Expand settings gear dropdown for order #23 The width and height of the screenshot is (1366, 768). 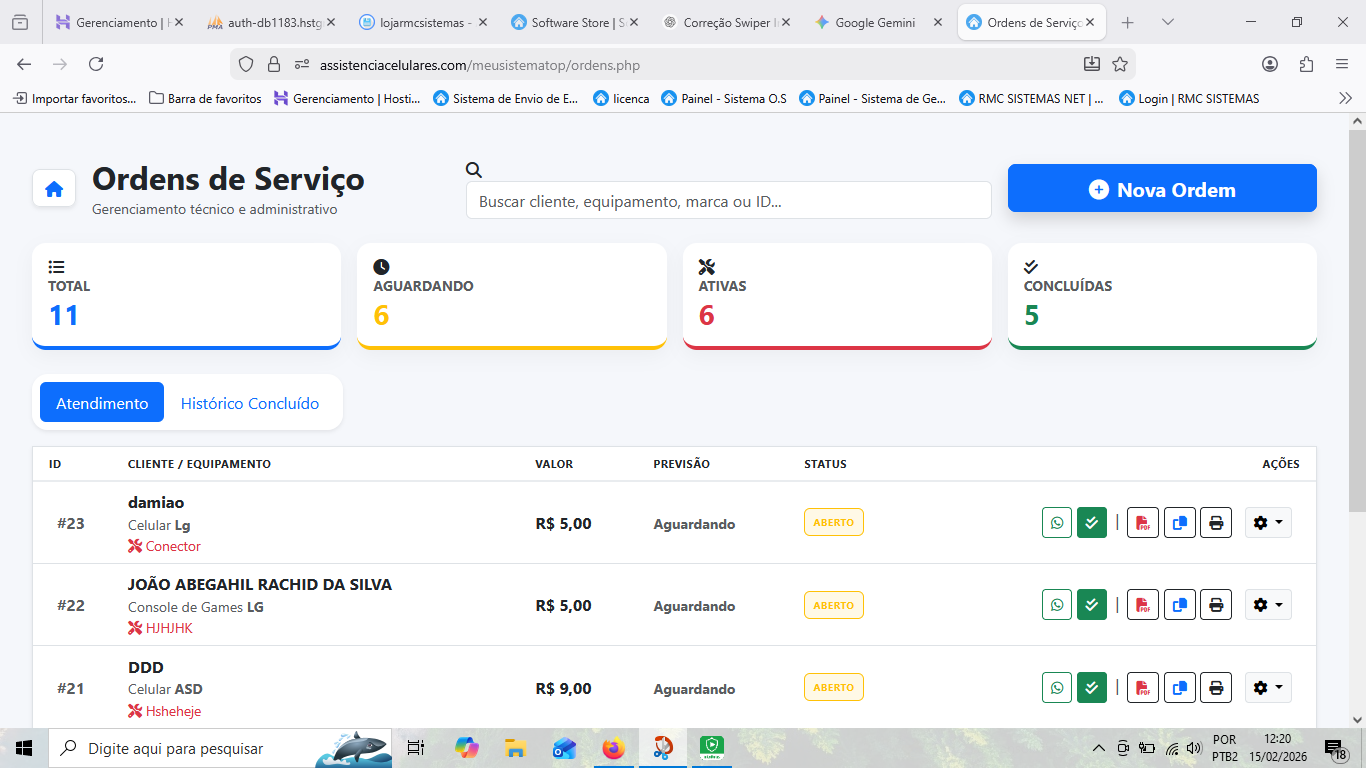click(x=1268, y=523)
